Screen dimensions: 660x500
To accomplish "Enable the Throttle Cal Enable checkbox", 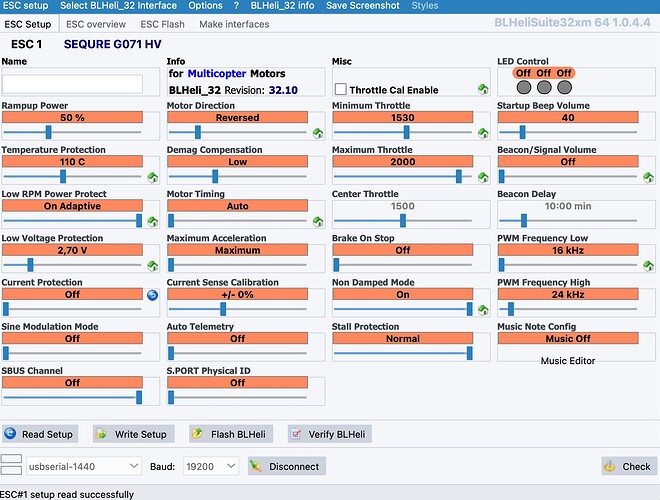I will pos(341,89).
